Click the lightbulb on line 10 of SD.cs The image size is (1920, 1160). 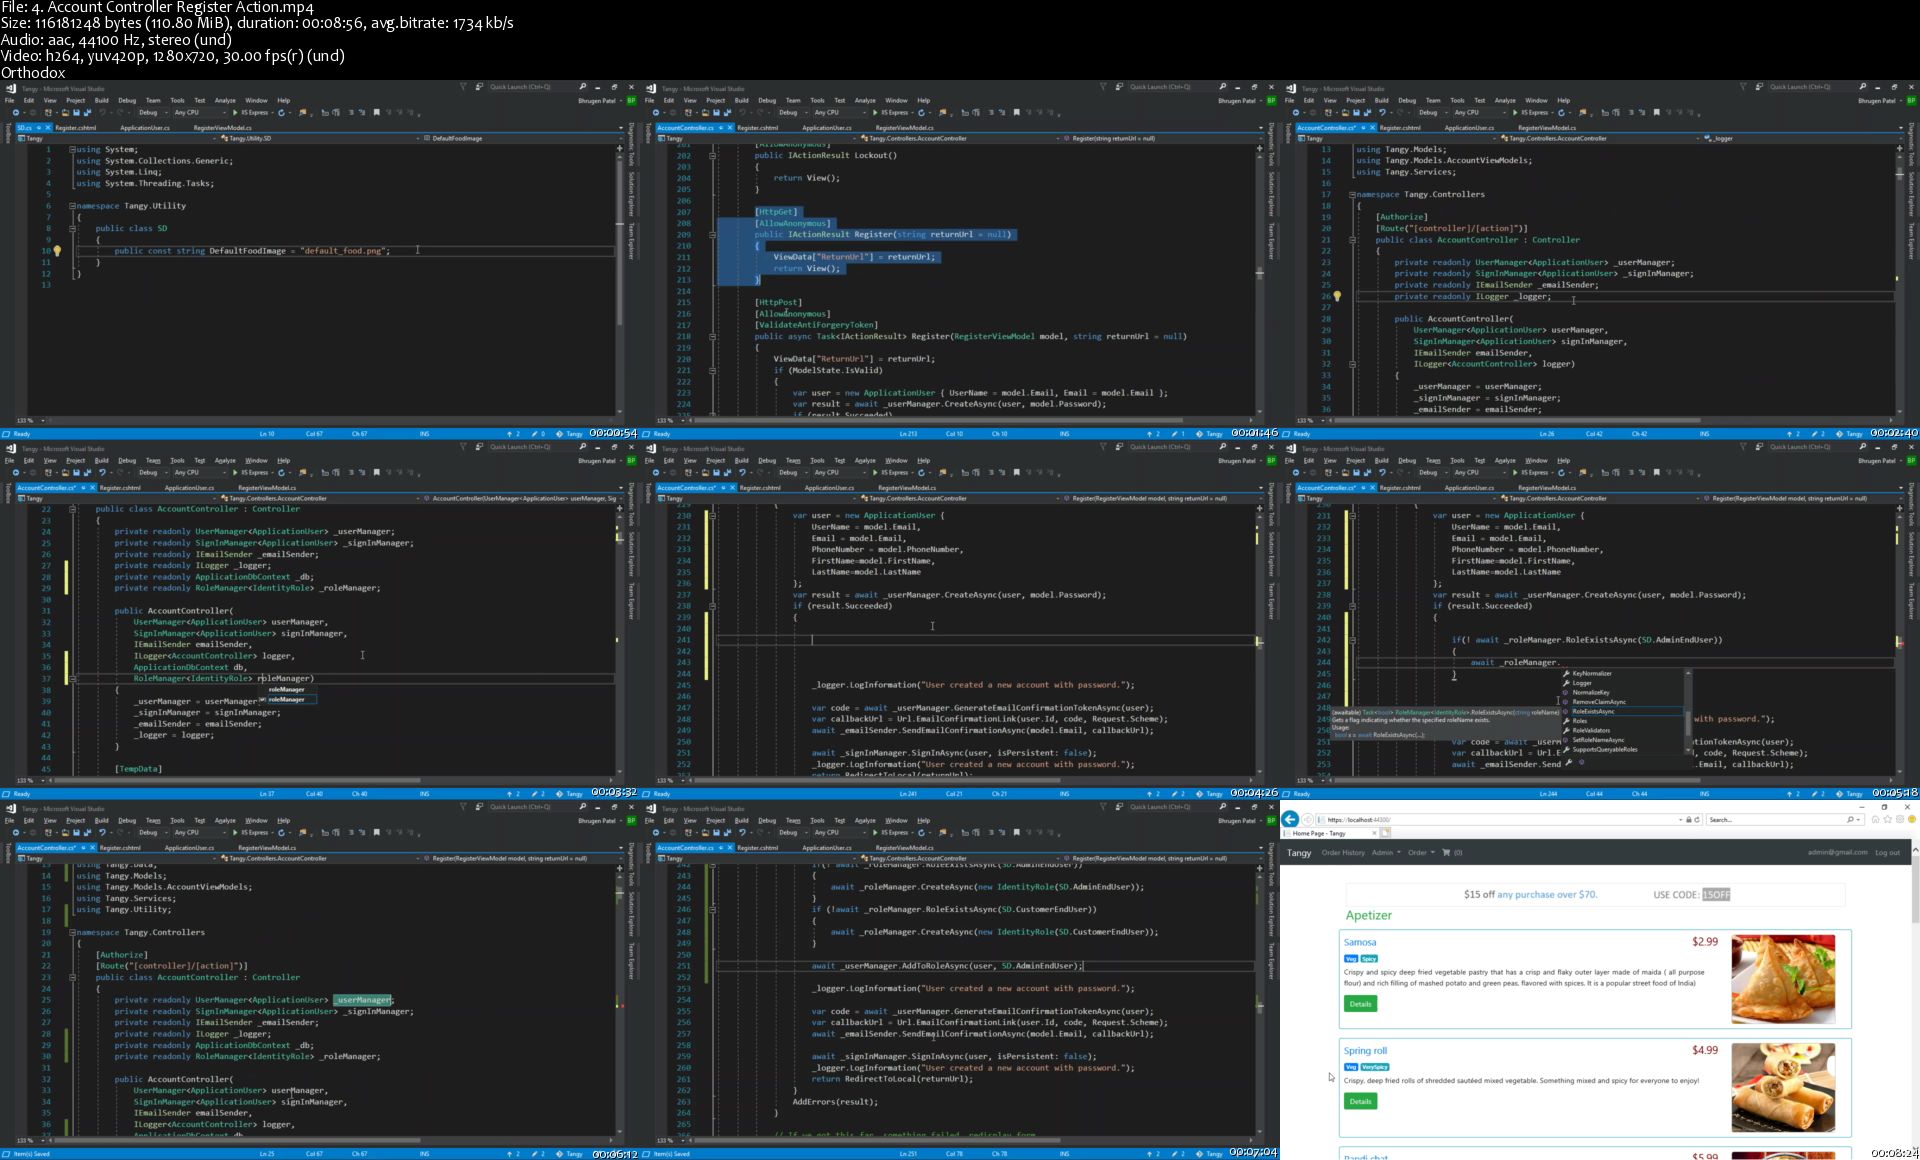[x=57, y=251]
